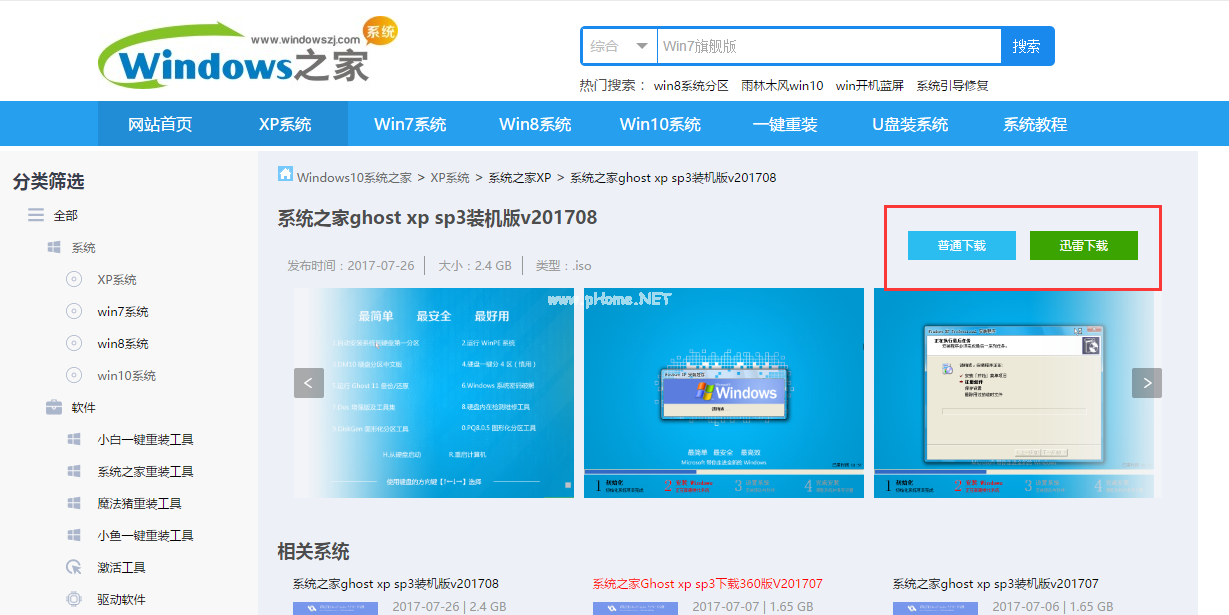Screen dimensions: 1229x615
Task: Select the XP系统 radio option
Action: (73, 279)
